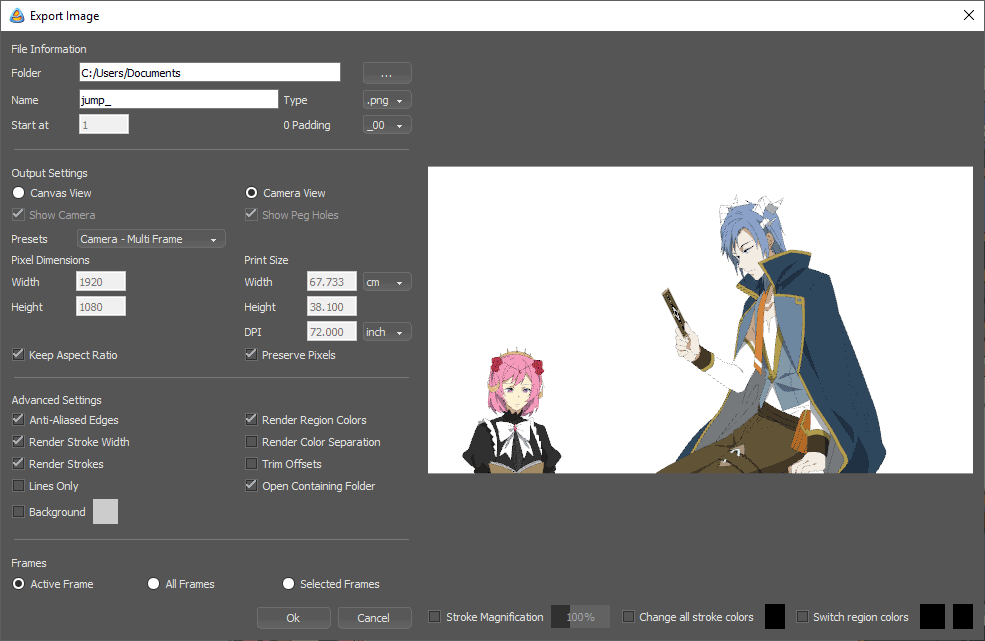Click the Print Size Width field 67.733
985x641 pixels.
332,282
